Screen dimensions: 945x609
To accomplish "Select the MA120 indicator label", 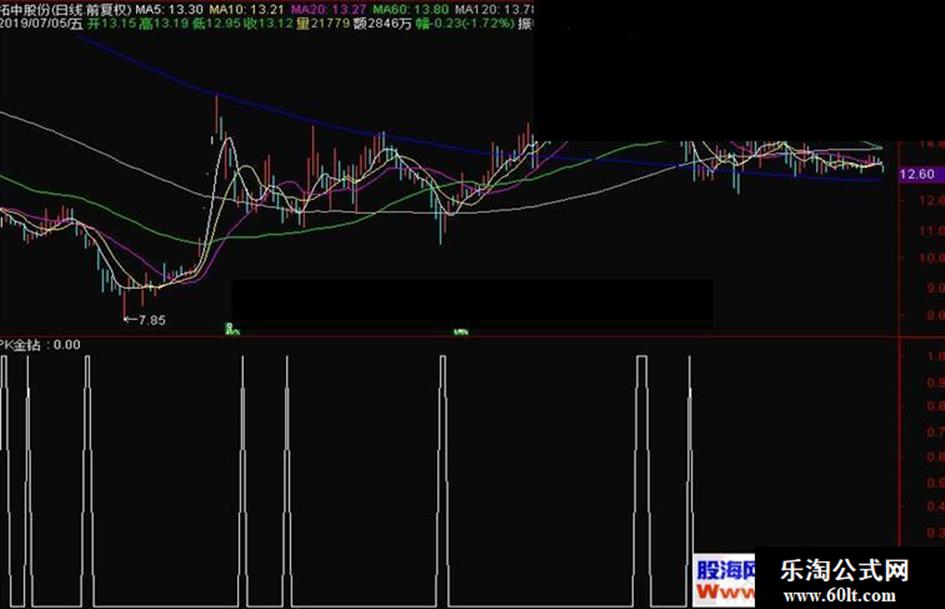I will 494,9.
